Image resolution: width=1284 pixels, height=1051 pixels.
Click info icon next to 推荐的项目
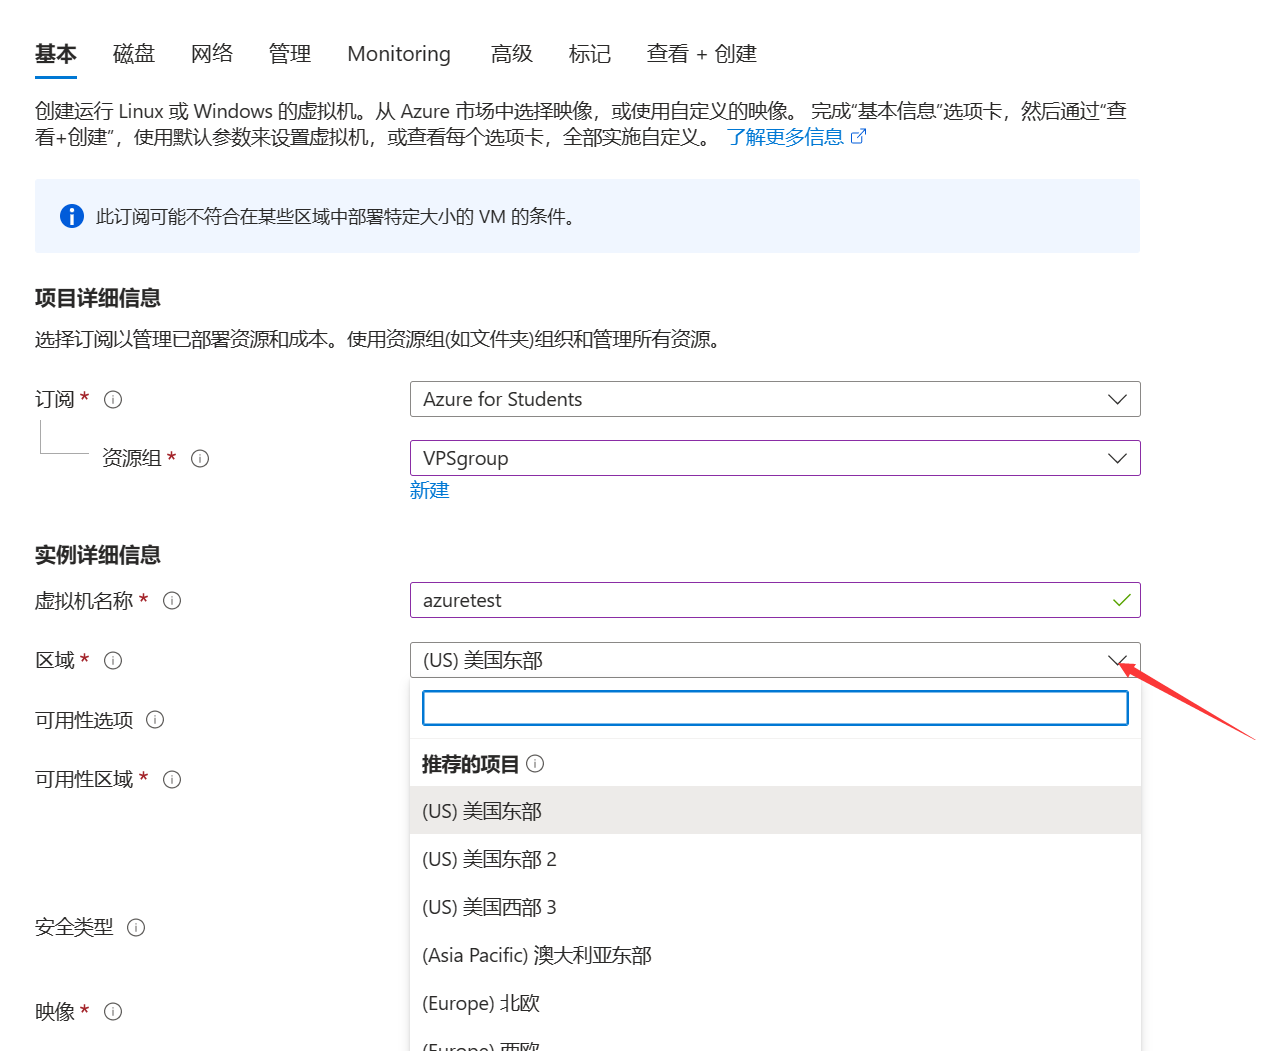(x=535, y=764)
